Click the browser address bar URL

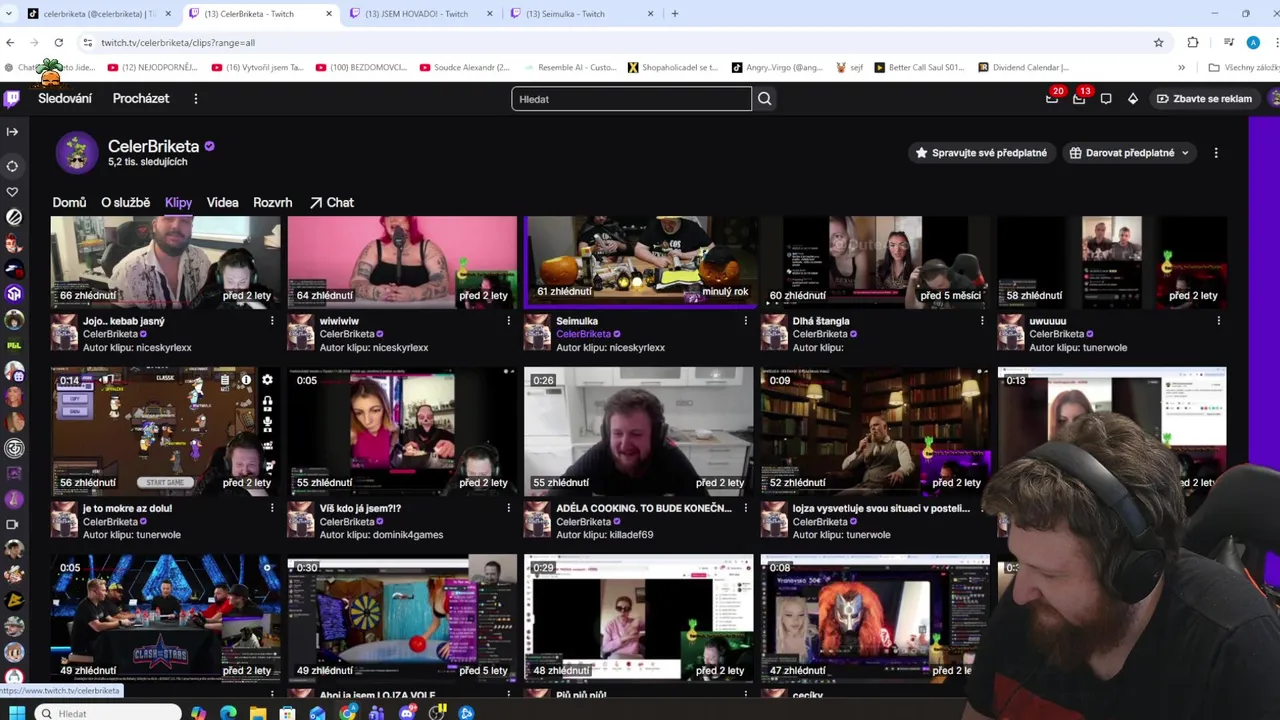coord(178,43)
